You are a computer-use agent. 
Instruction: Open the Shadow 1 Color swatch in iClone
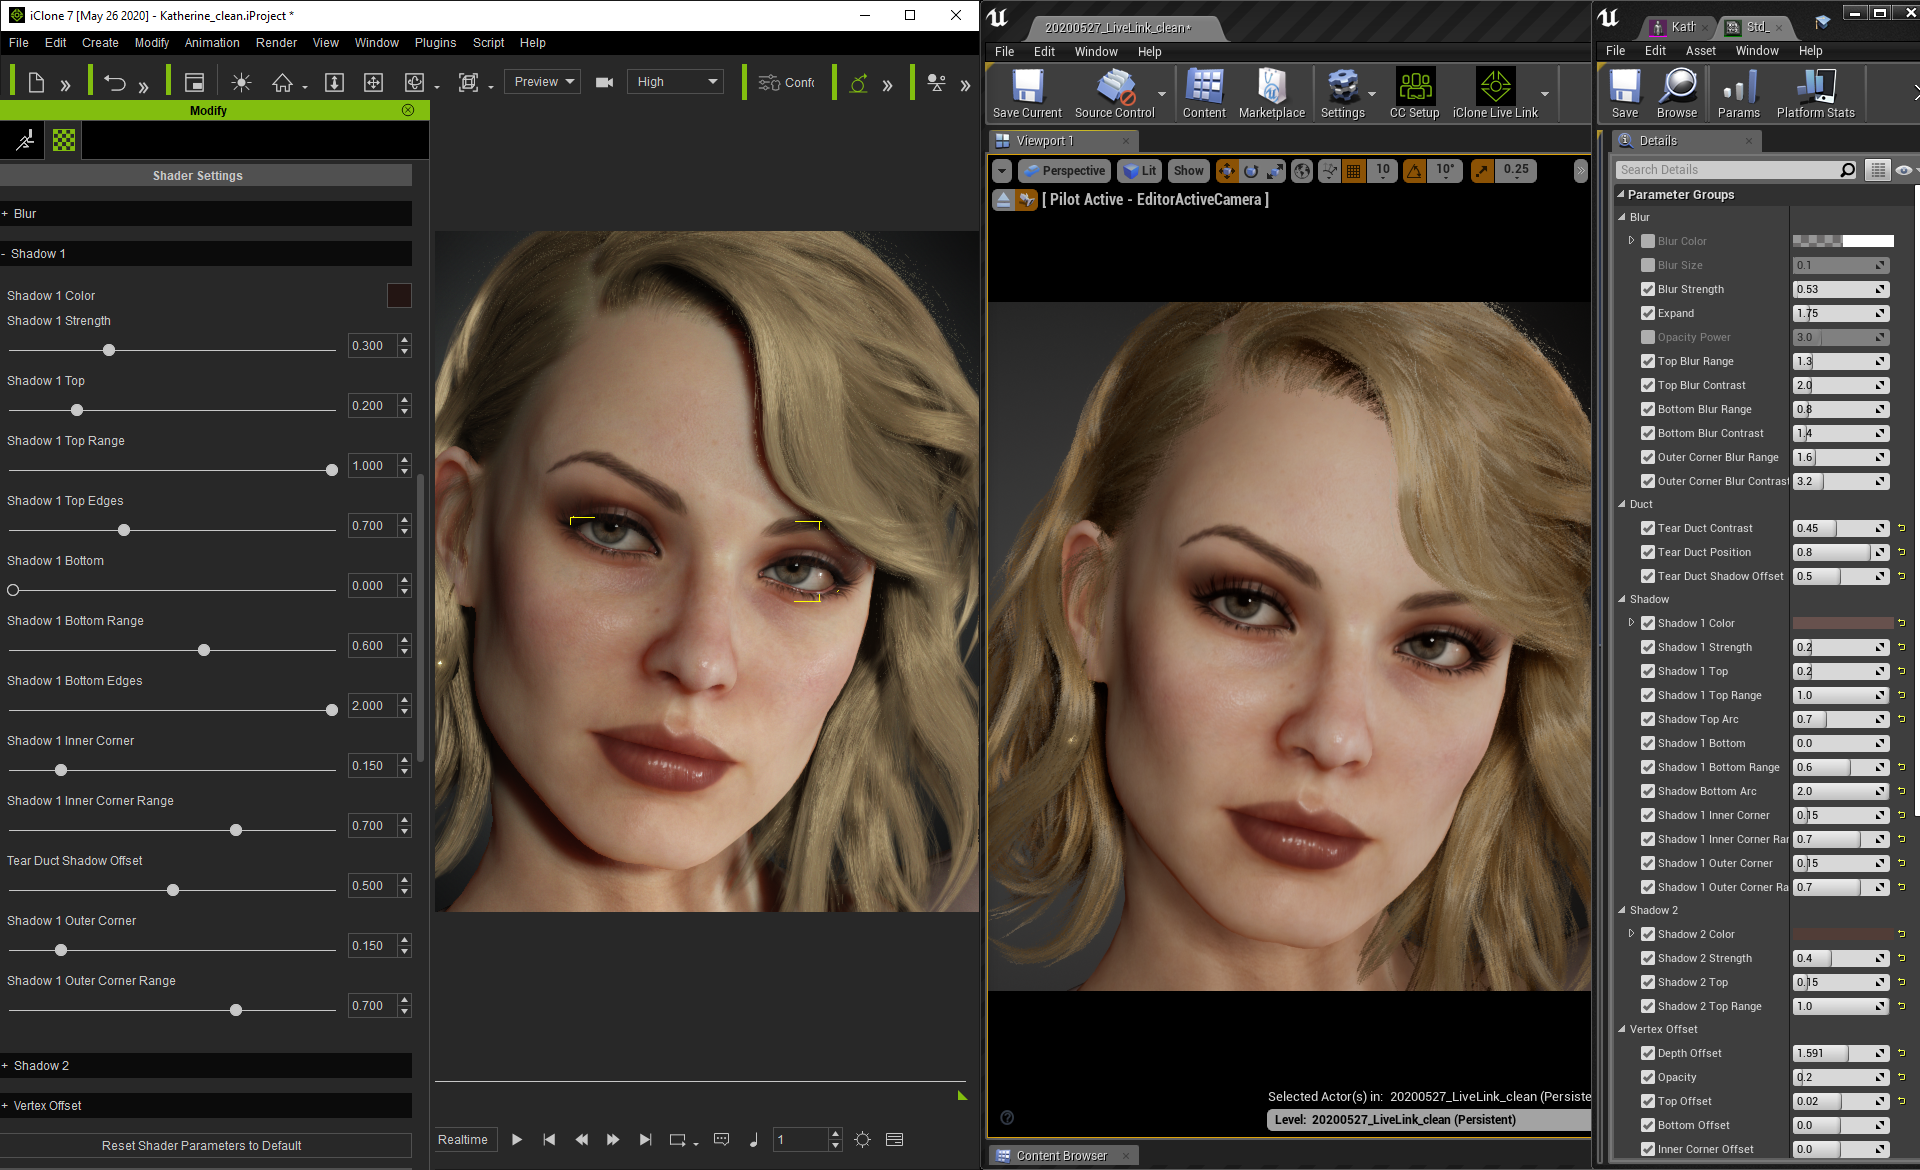399,295
